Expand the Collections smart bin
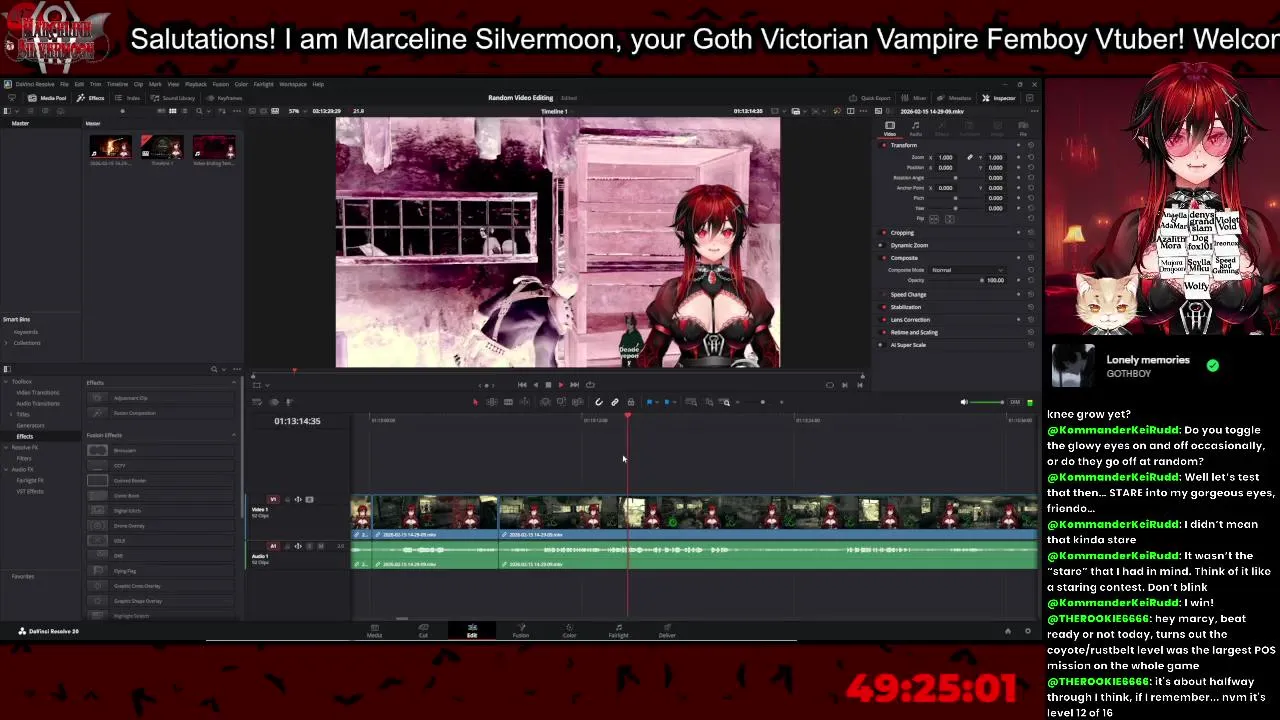 (x=6, y=343)
